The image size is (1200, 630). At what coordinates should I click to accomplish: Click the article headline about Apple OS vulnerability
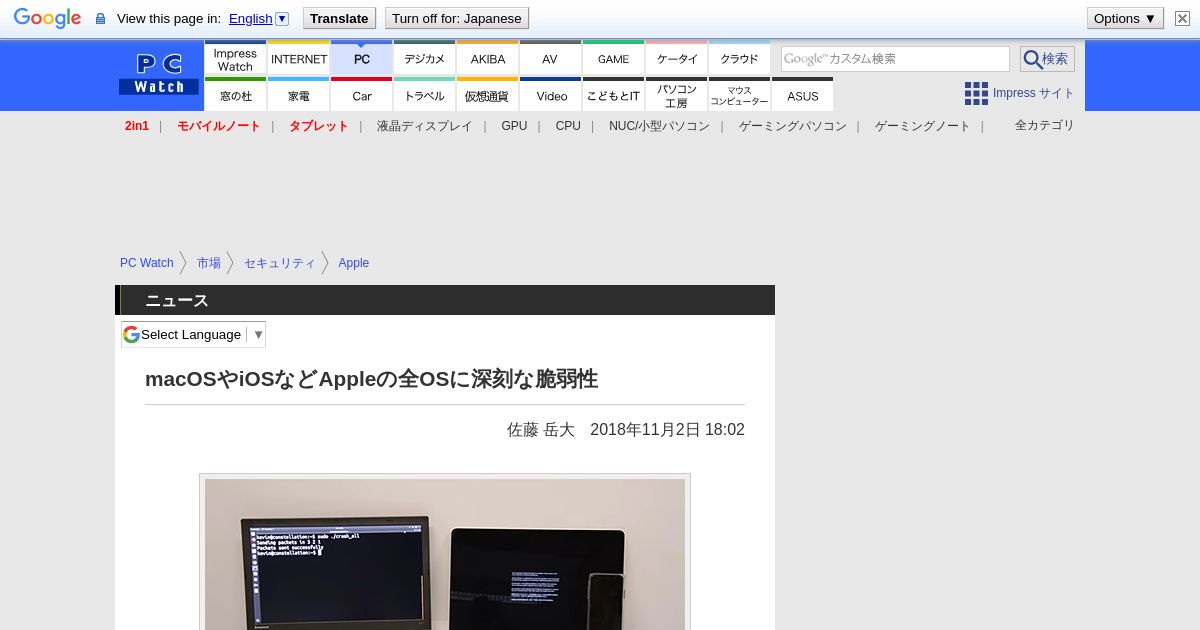371,379
